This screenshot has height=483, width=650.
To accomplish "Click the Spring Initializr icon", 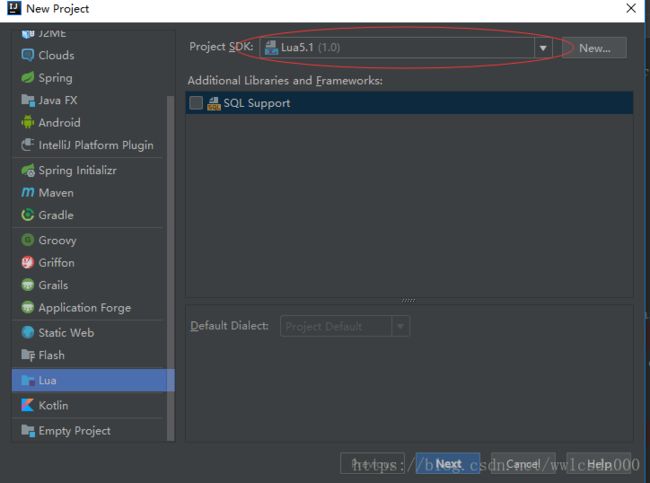I will point(28,170).
